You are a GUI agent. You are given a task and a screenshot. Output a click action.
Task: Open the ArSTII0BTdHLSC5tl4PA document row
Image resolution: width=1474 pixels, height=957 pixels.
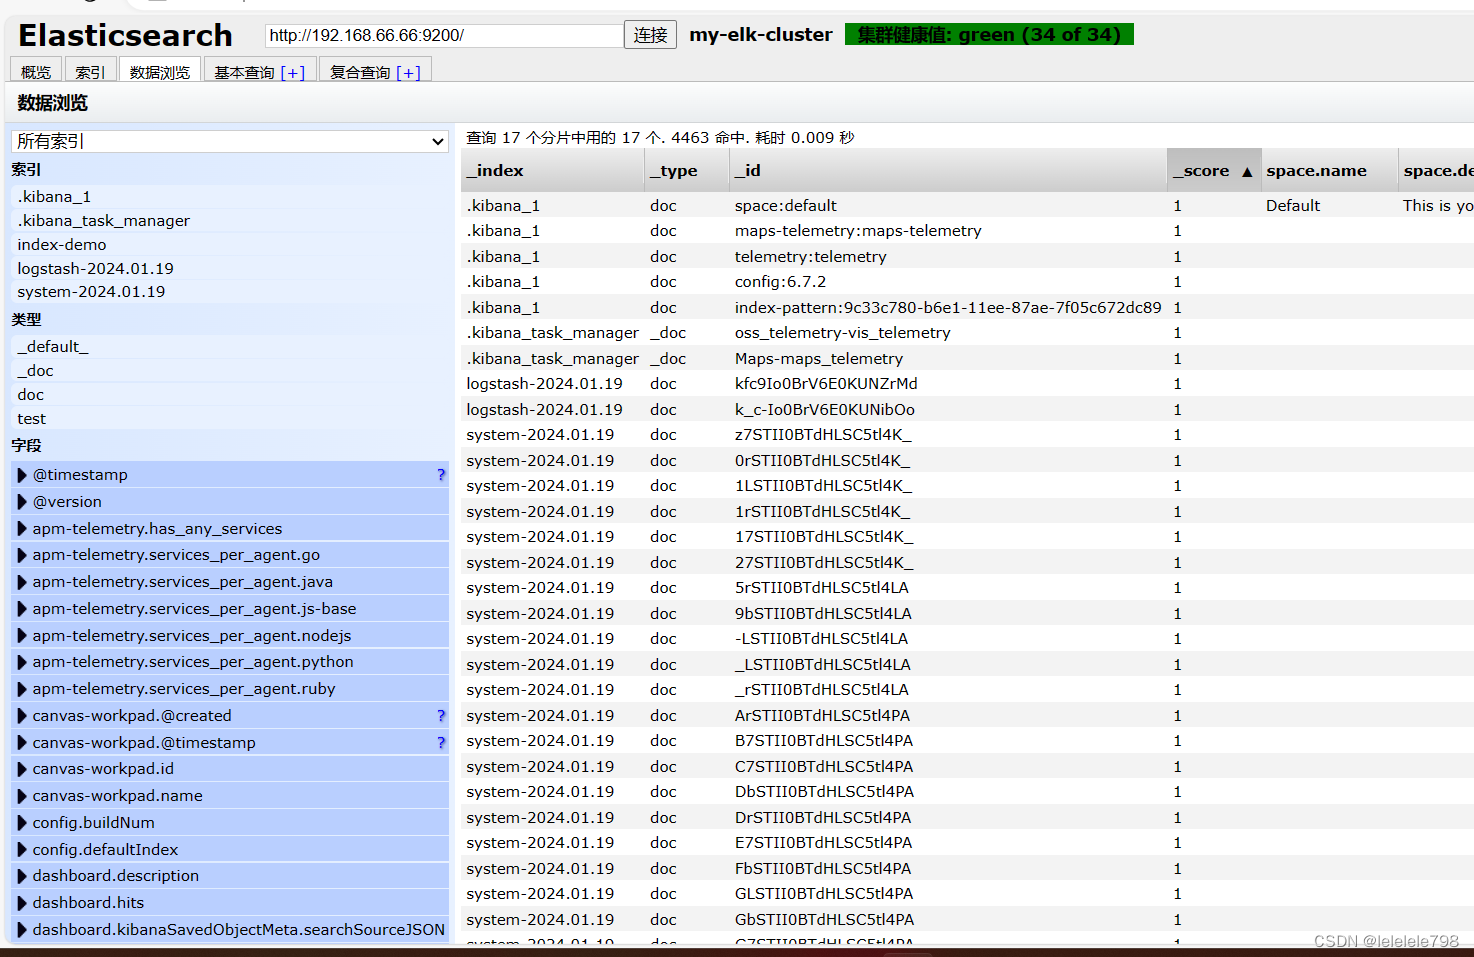(967, 716)
